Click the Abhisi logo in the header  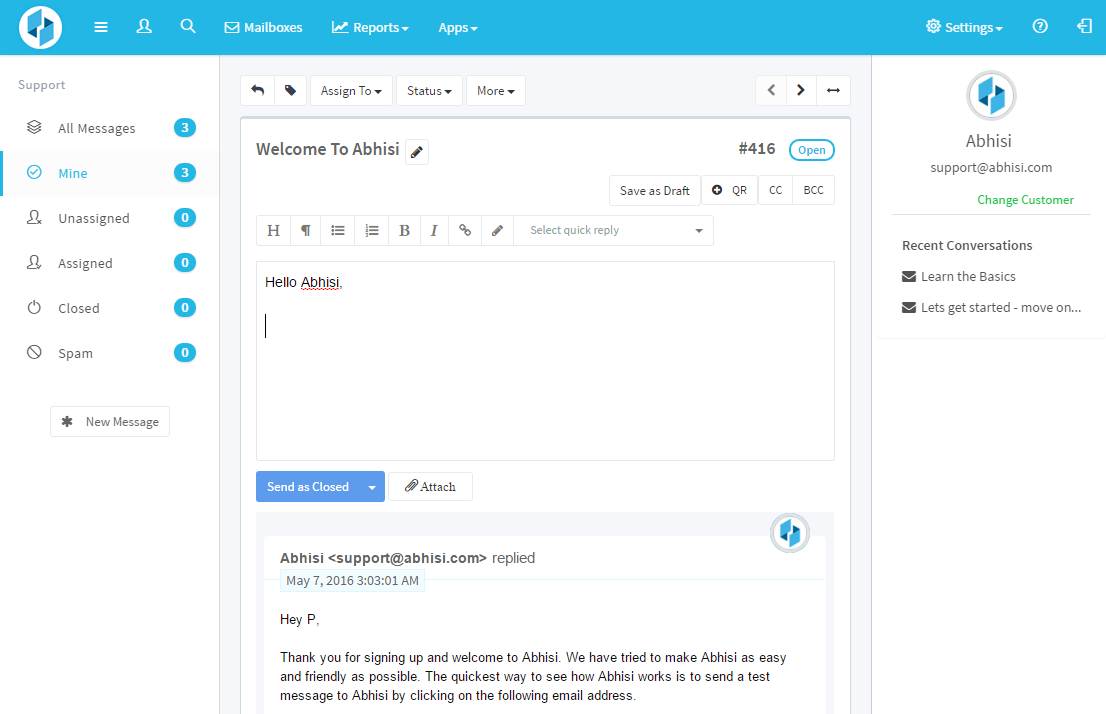(40, 28)
